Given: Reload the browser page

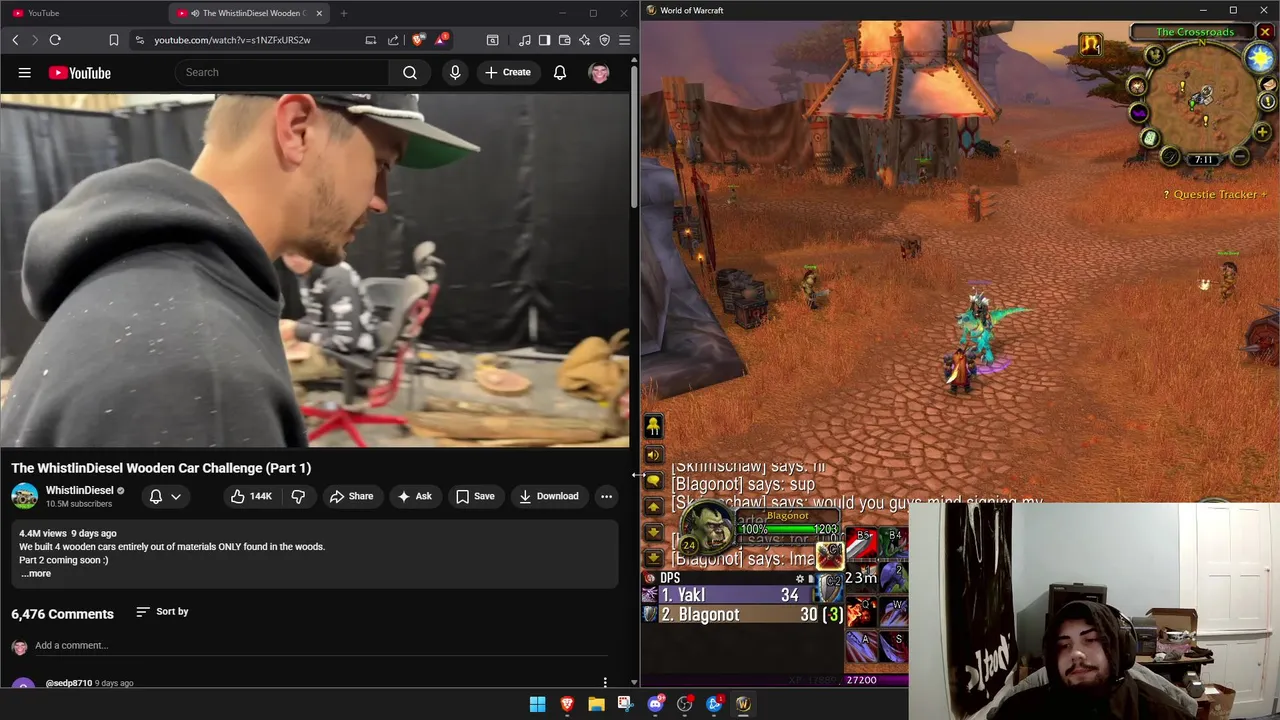Looking at the screenshot, I should tap(55, 40).
